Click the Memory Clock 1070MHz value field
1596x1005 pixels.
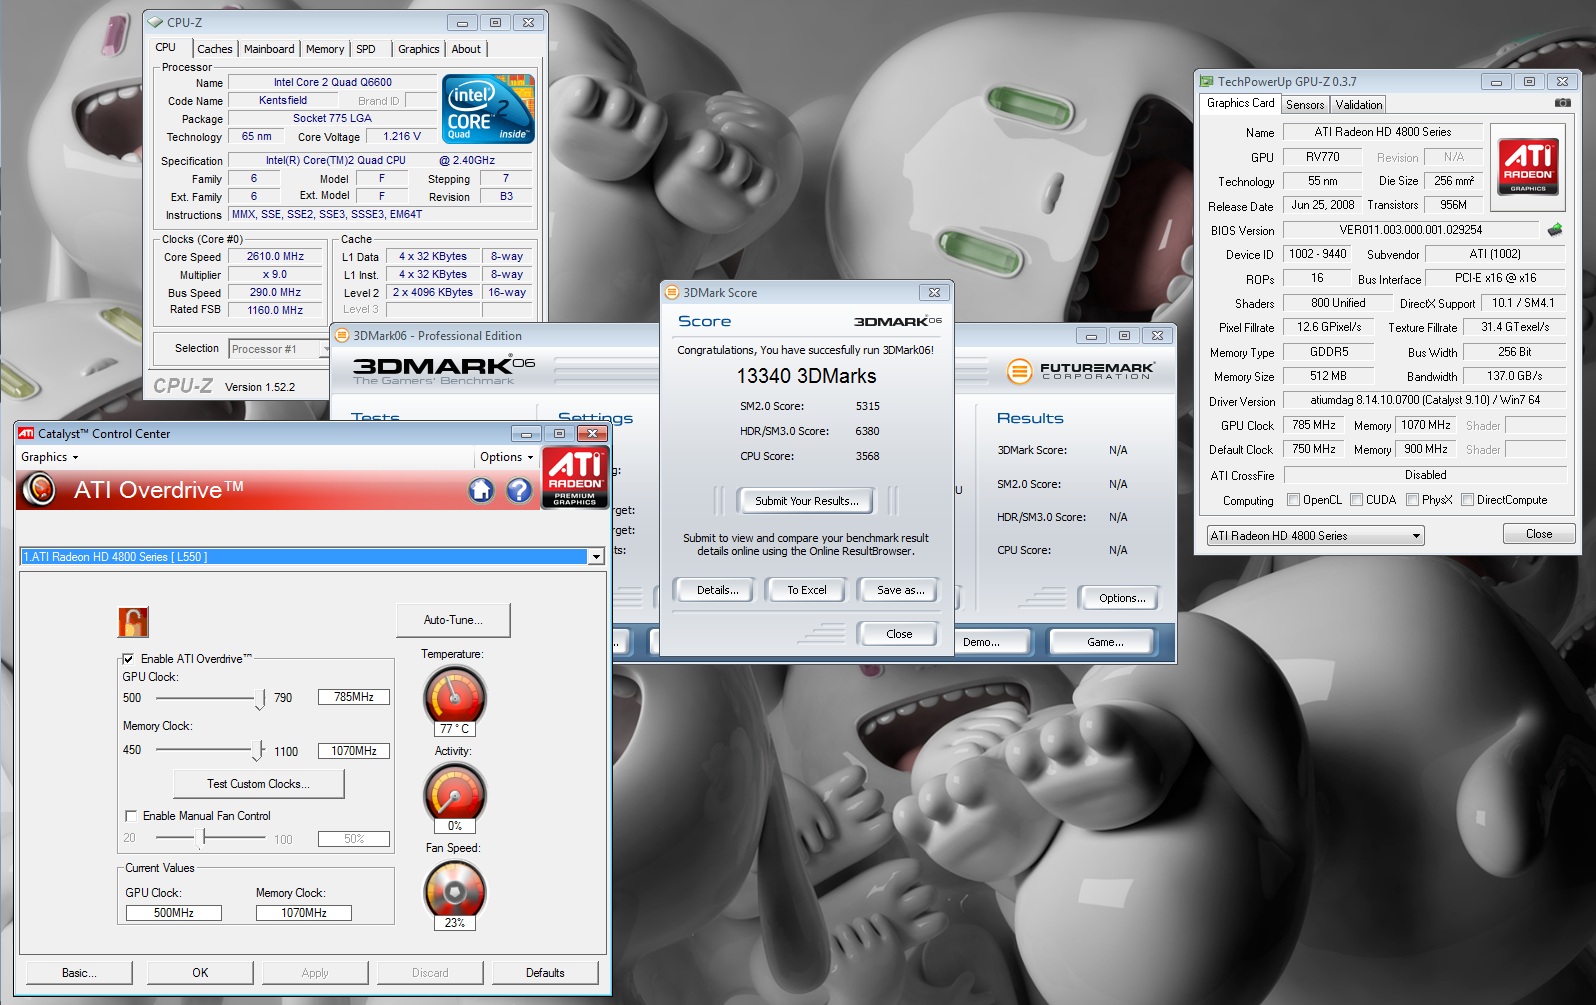point(354,751)
